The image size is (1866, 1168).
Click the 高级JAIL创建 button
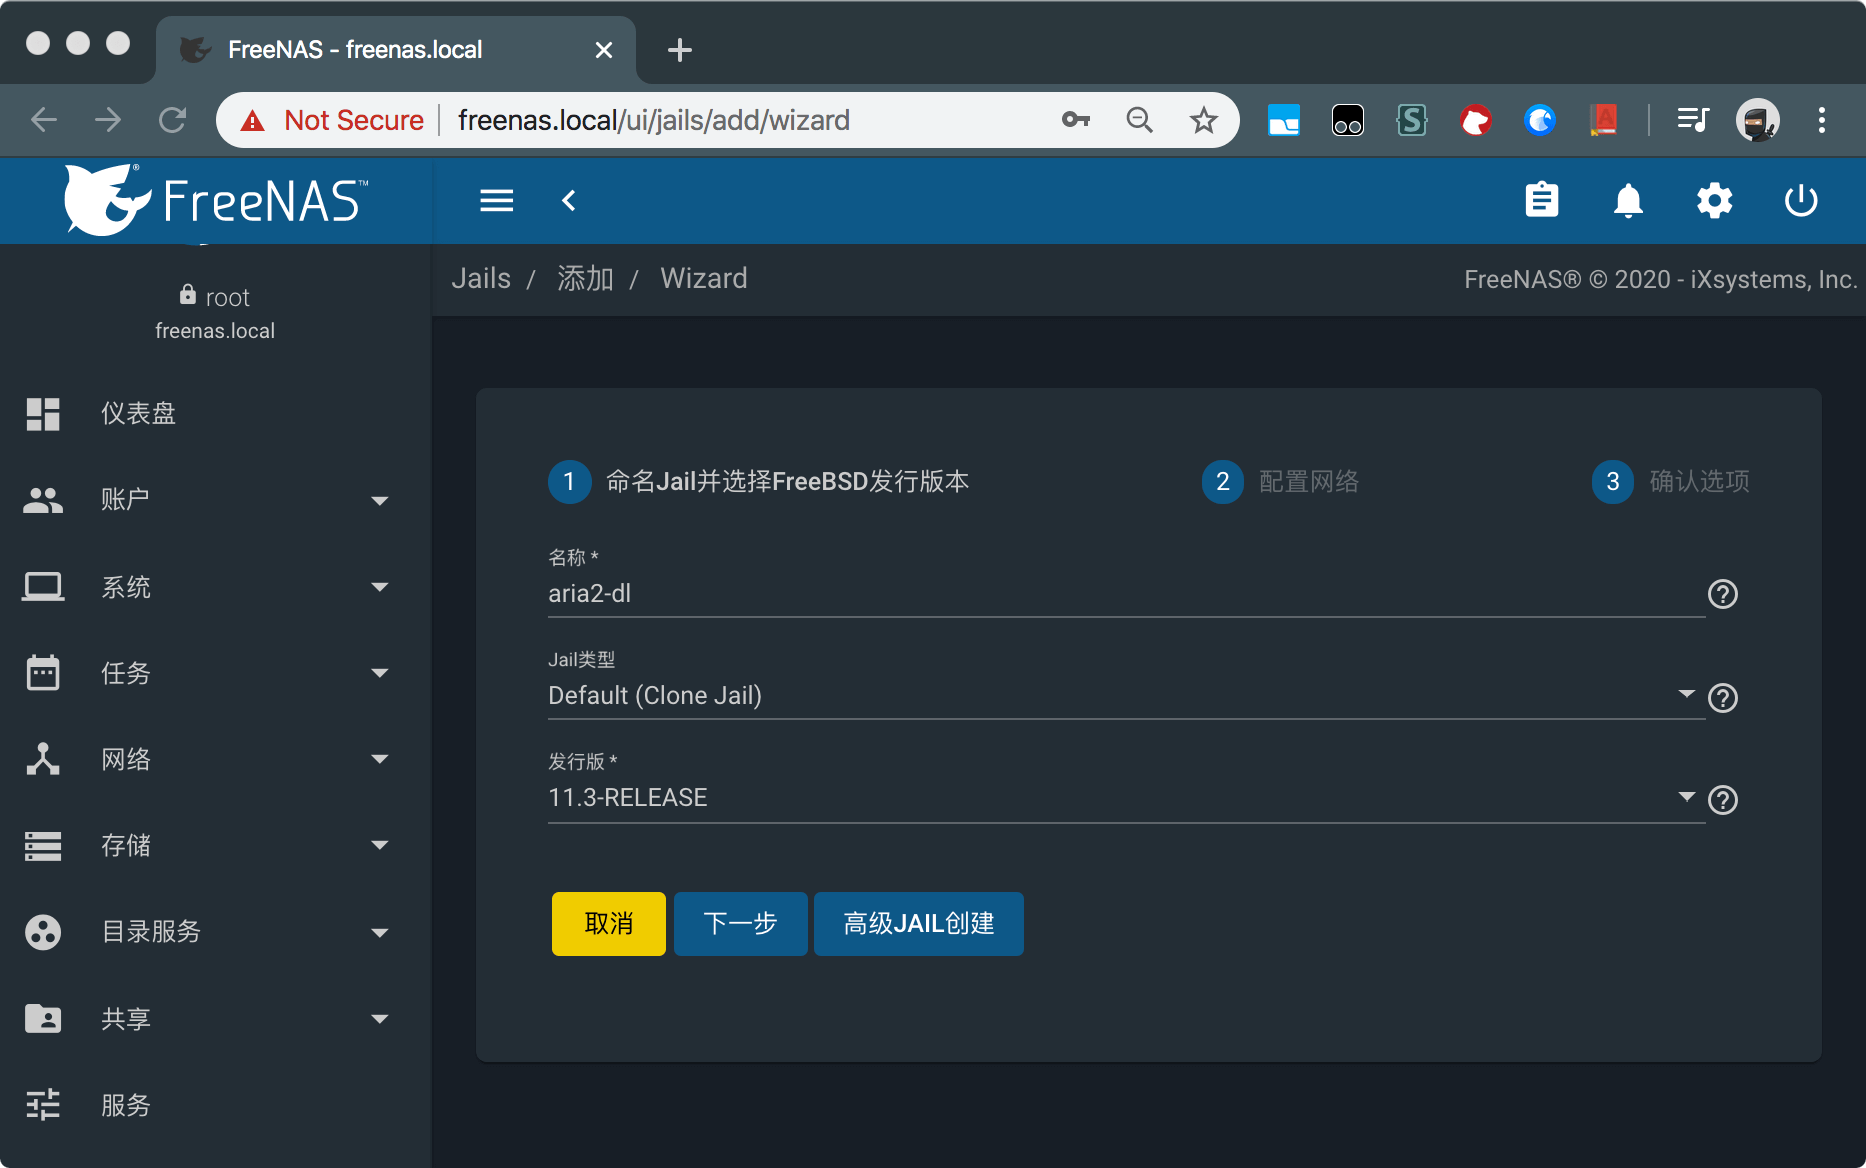918,923
